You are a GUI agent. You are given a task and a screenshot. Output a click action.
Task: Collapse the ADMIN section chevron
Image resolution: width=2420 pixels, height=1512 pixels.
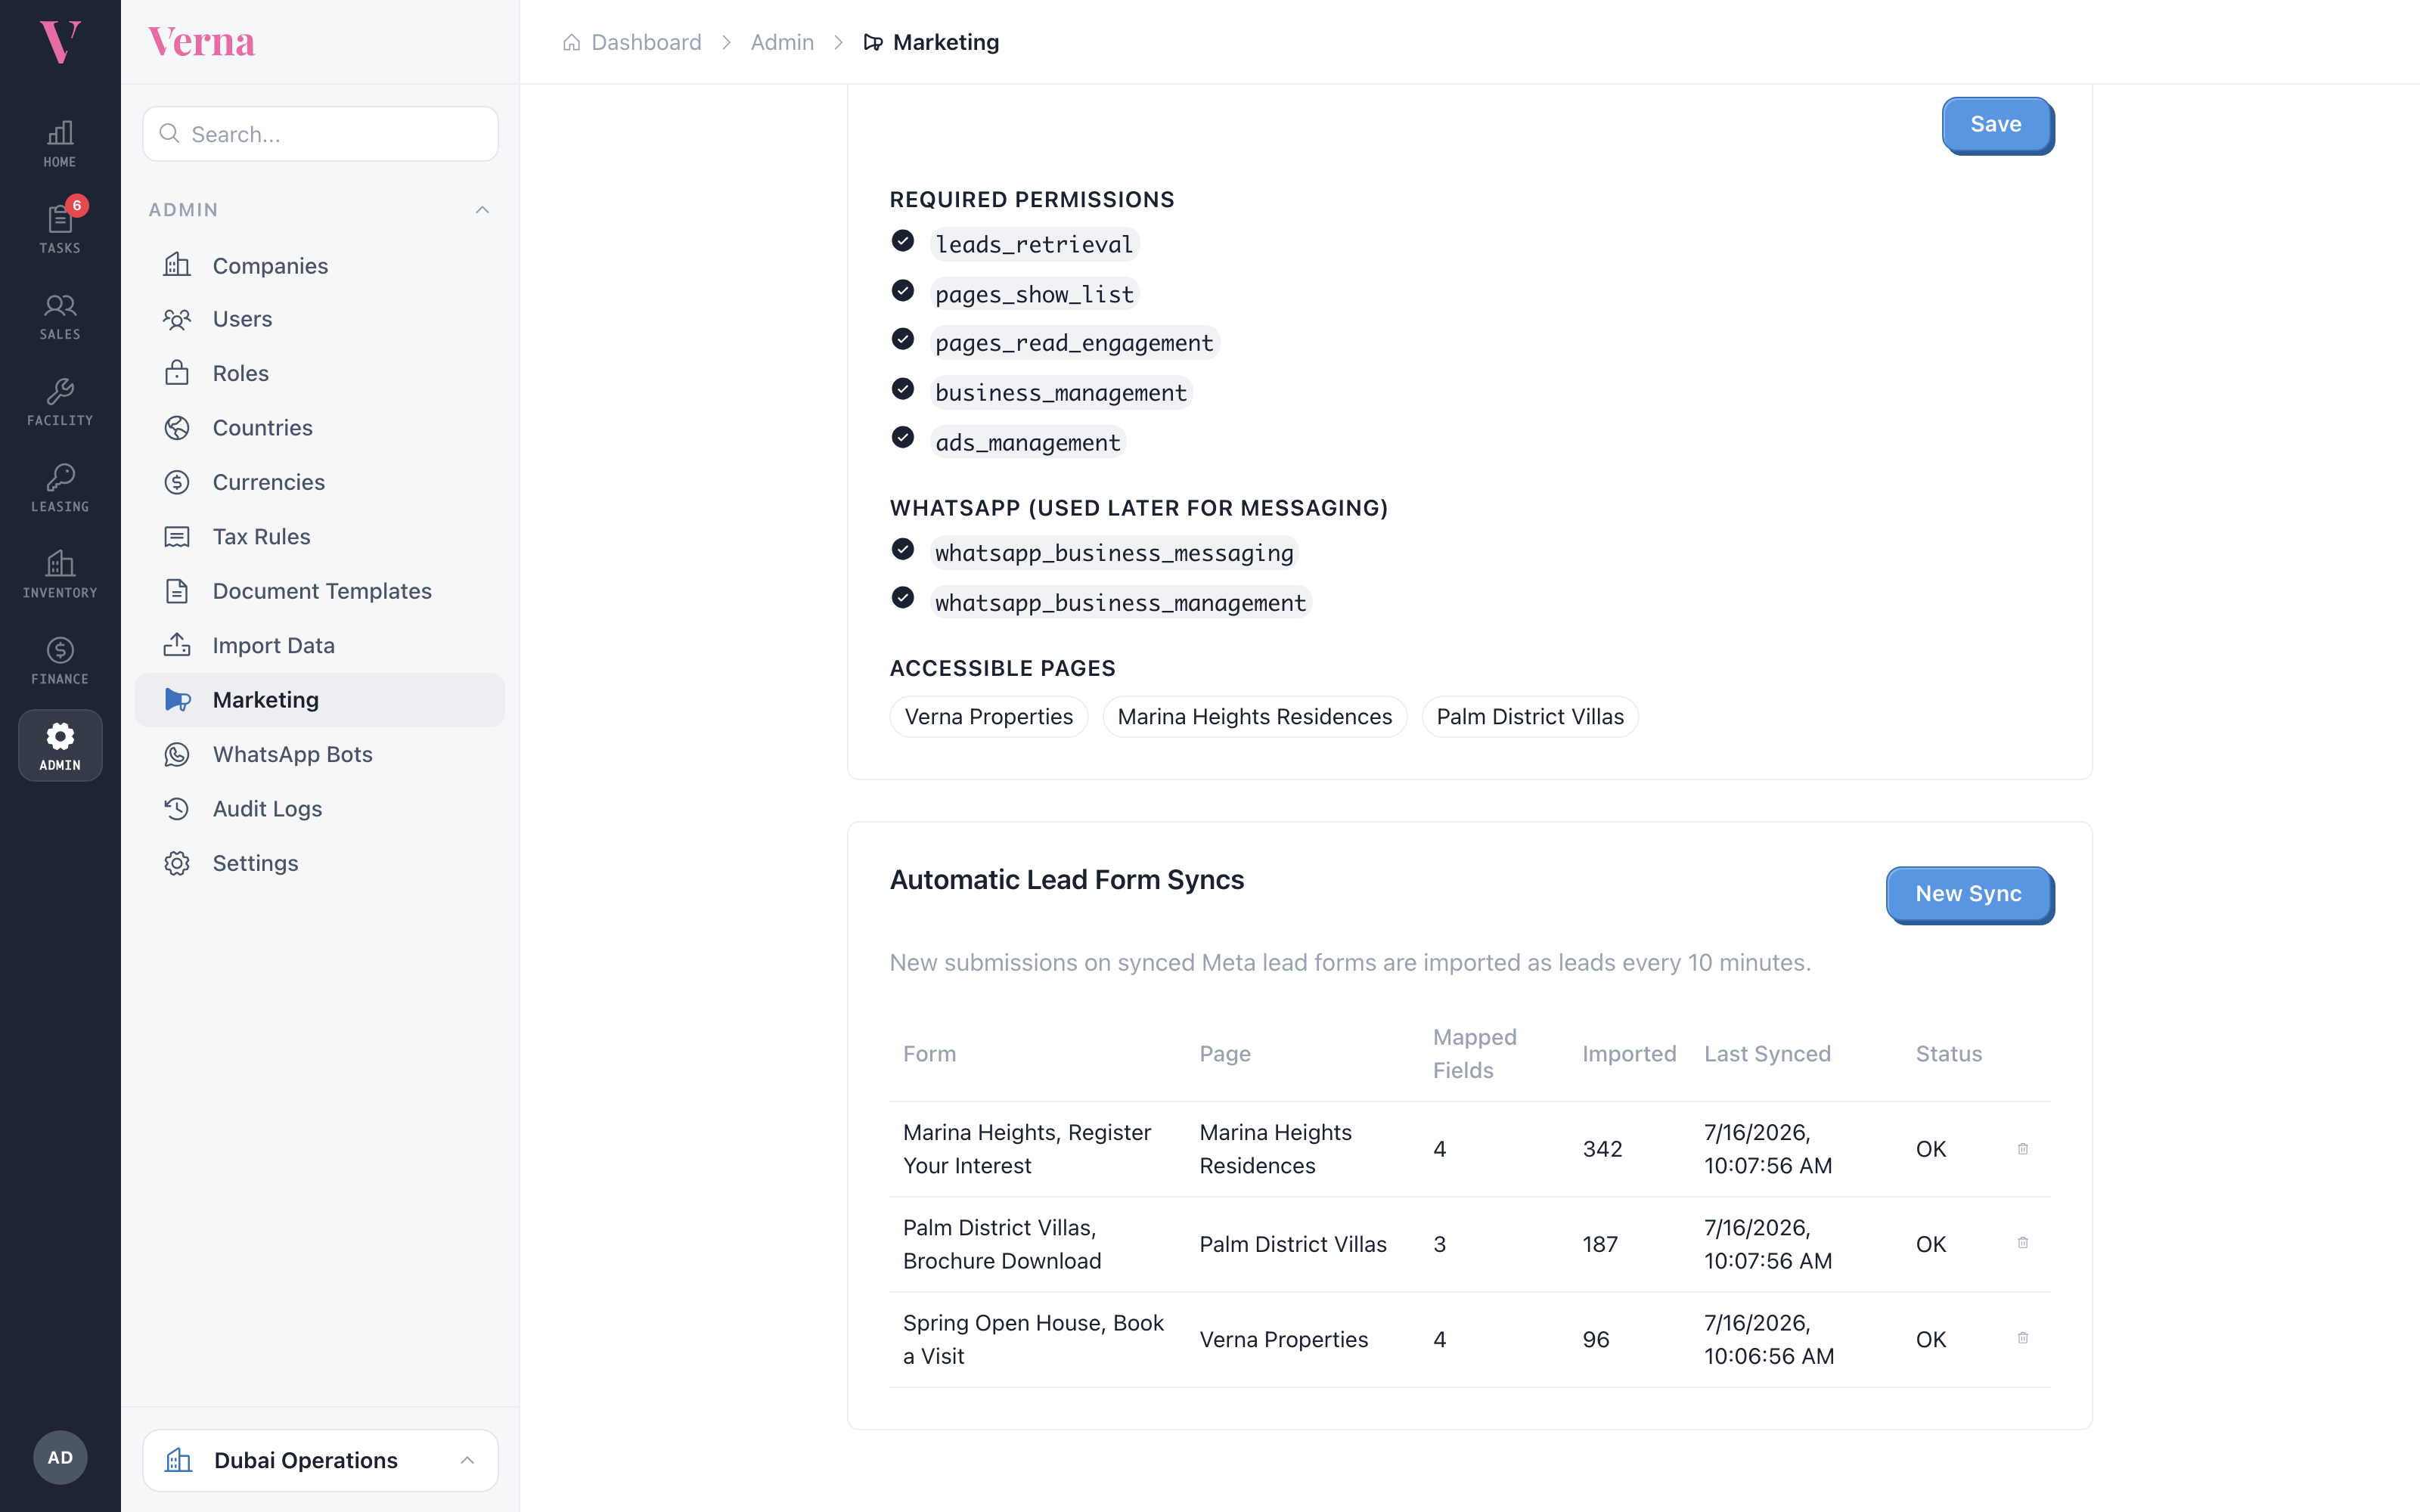[482, 210]
